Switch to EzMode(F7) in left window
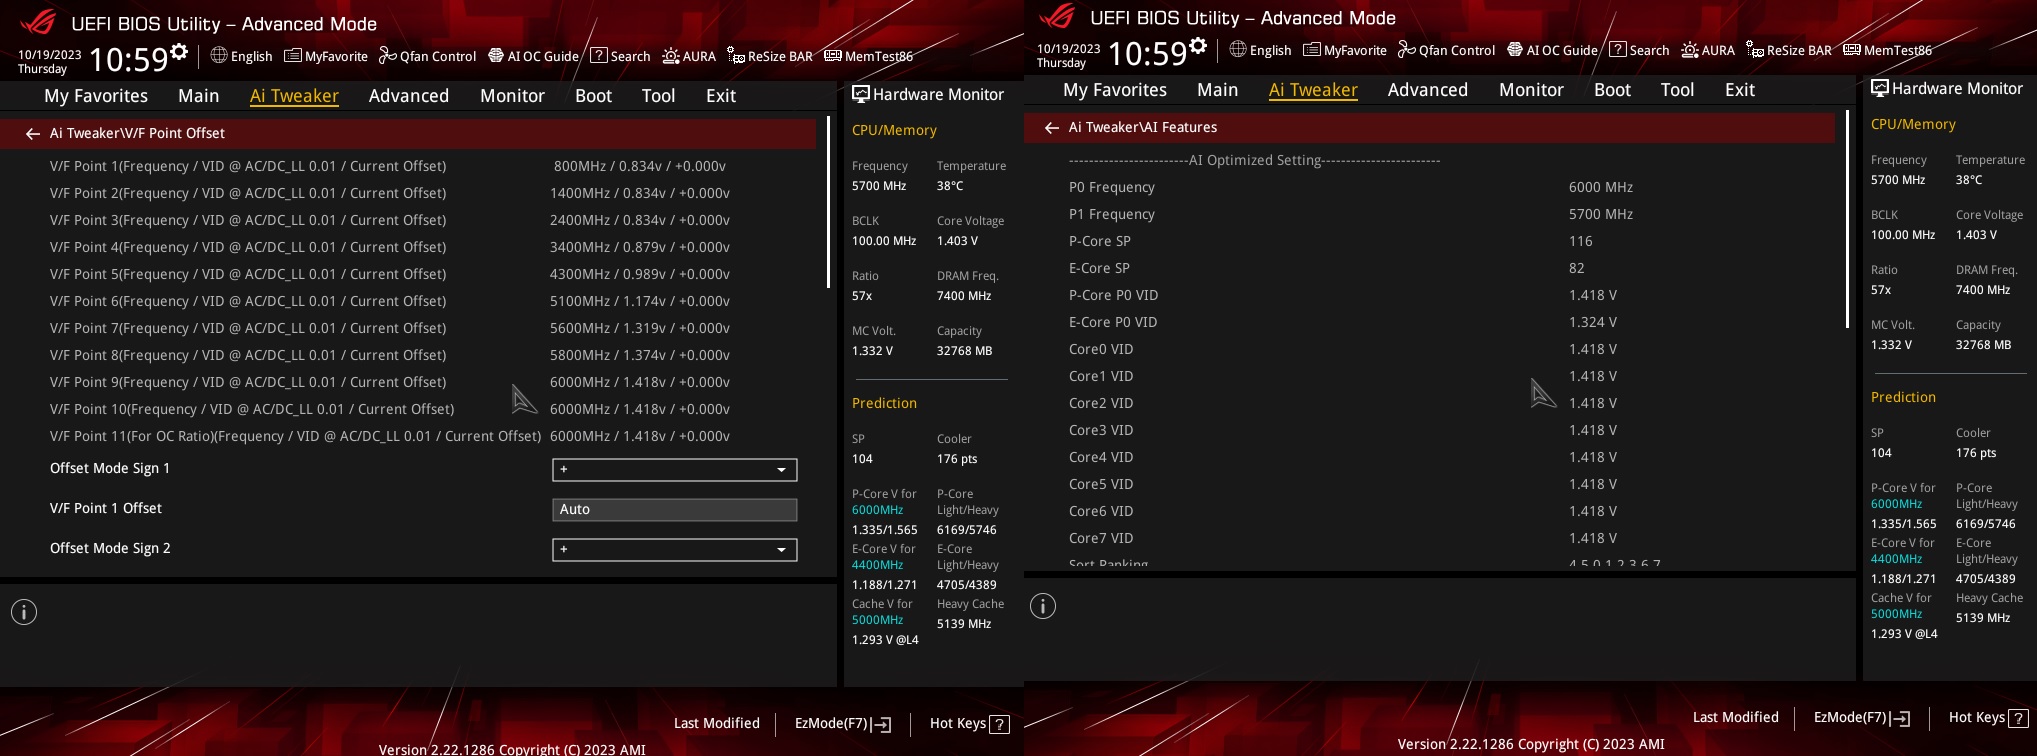Screen dimensions: 2037x756 [843, 723]
